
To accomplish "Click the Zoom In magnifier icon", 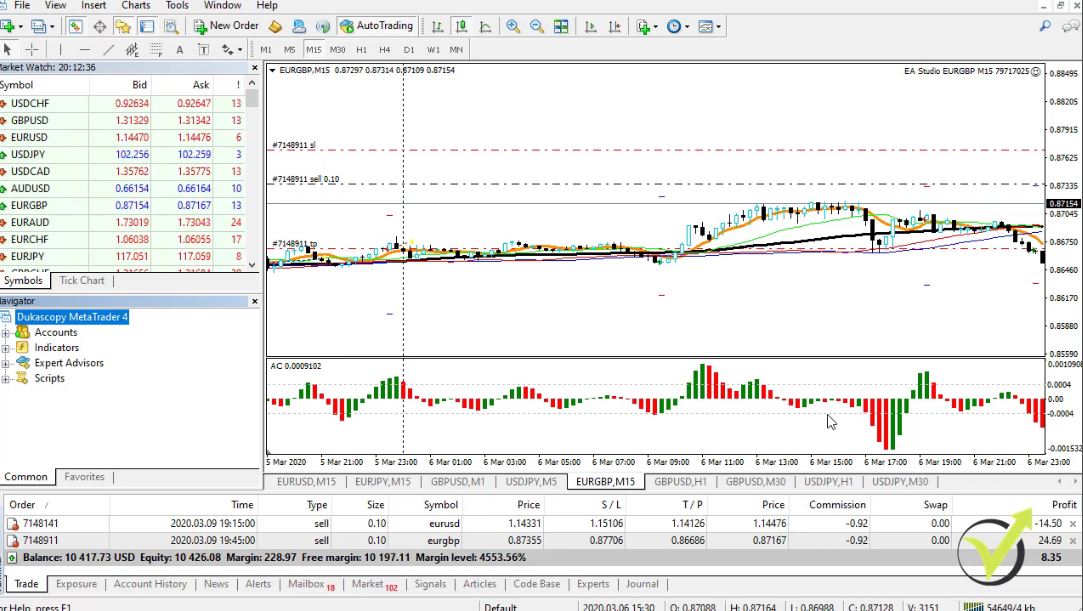I will pyautogui.click(x=513, y=26).
